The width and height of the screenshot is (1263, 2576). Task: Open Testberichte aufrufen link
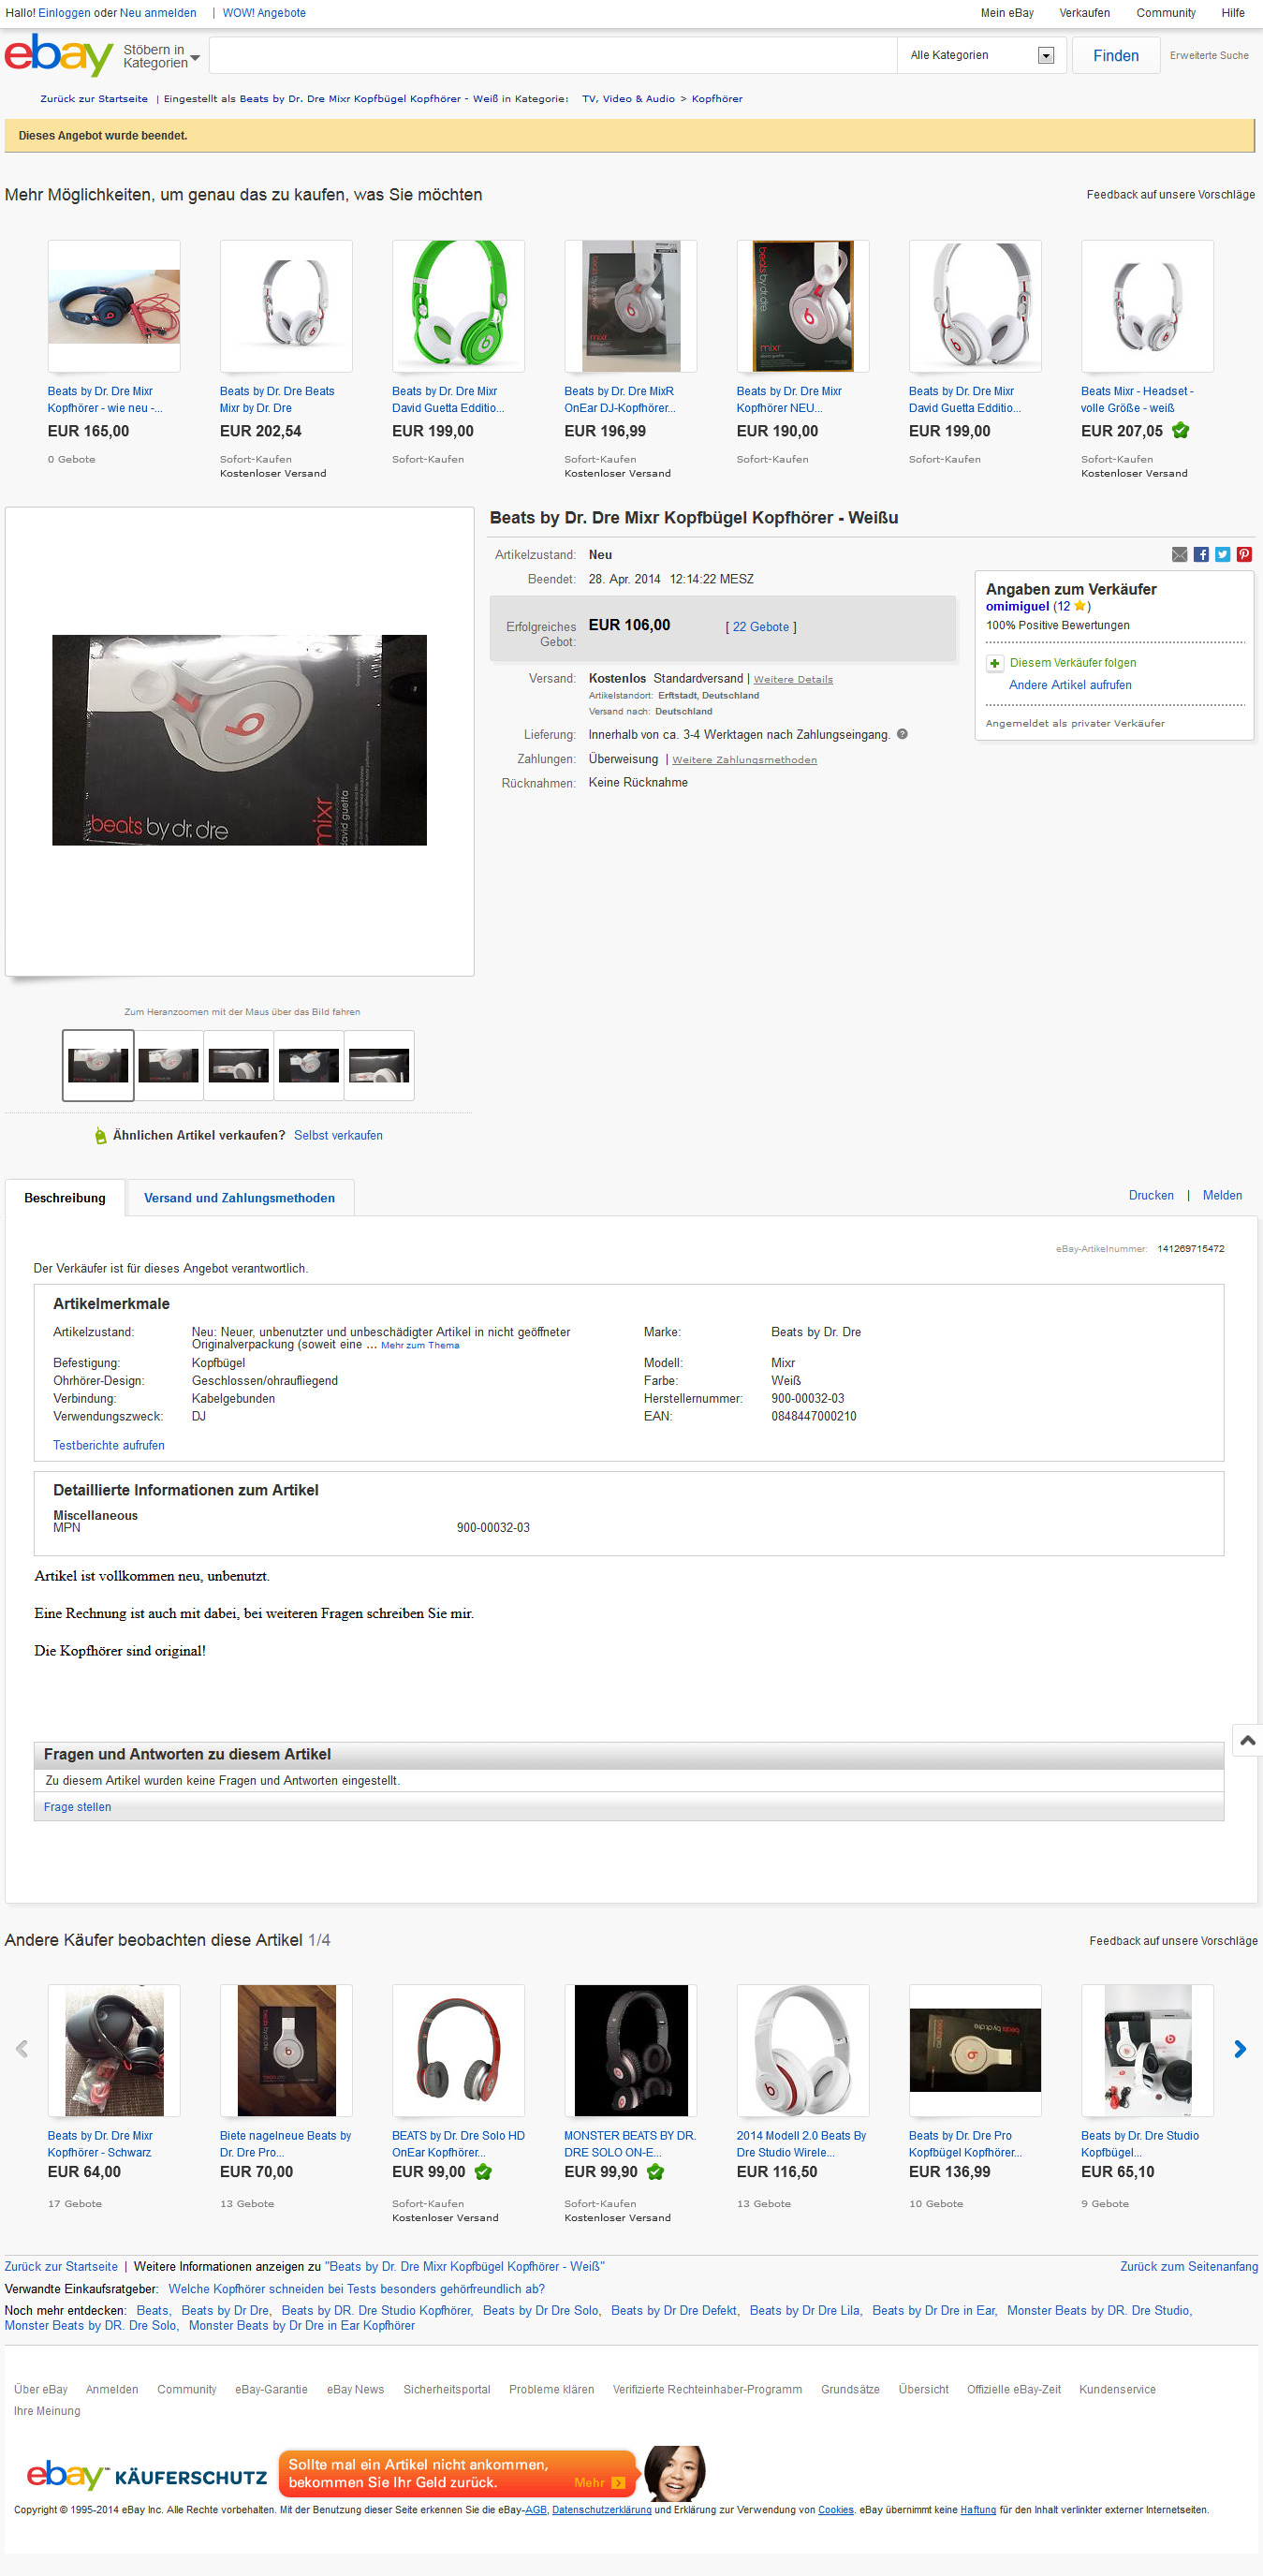point(109,1446)
